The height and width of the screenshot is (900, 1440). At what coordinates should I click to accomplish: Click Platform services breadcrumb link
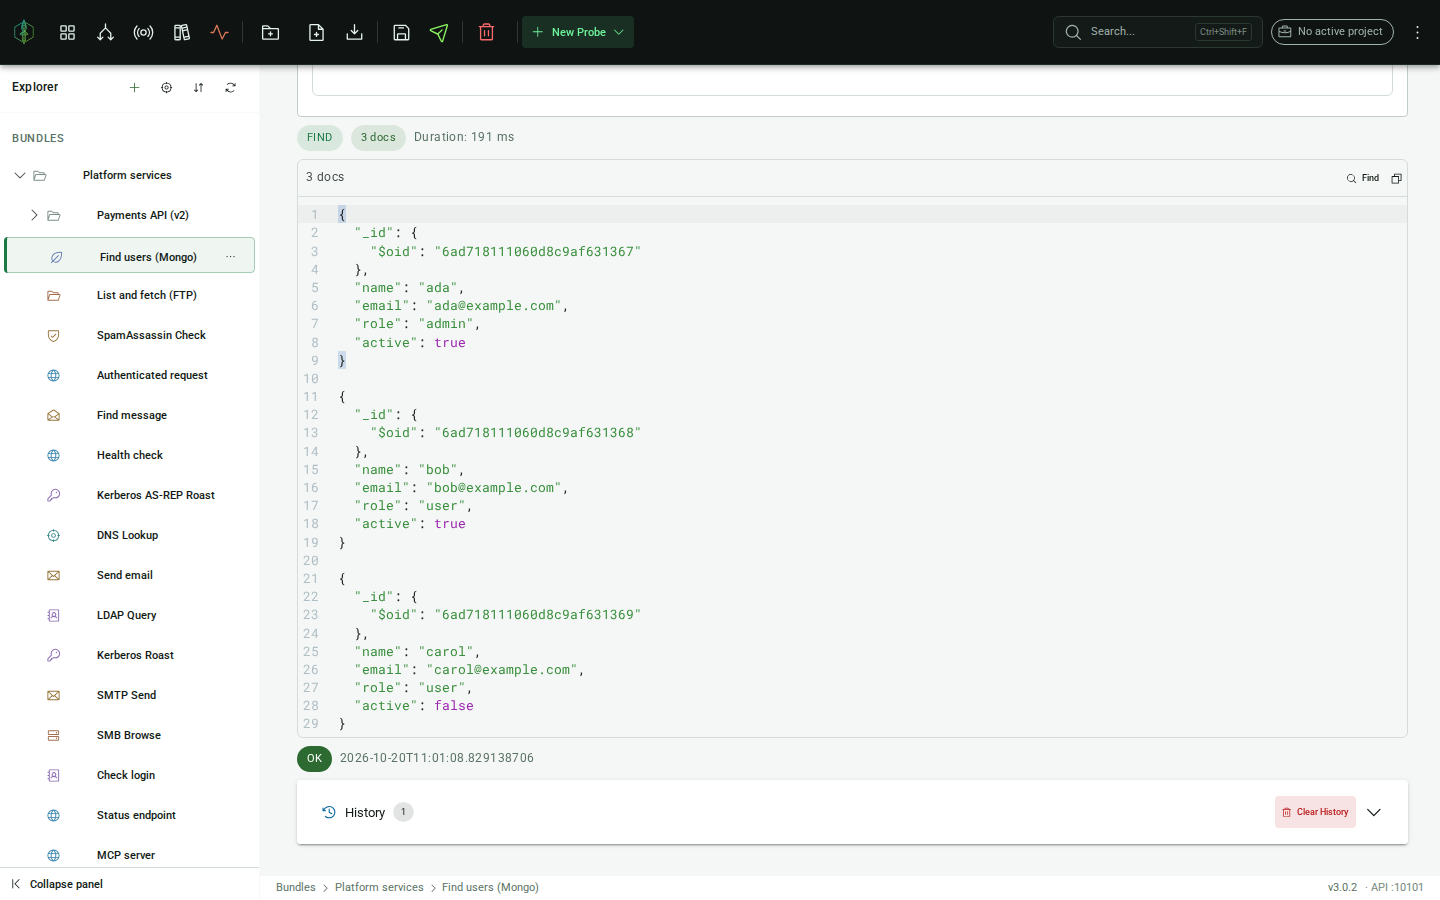click(379, 887)
